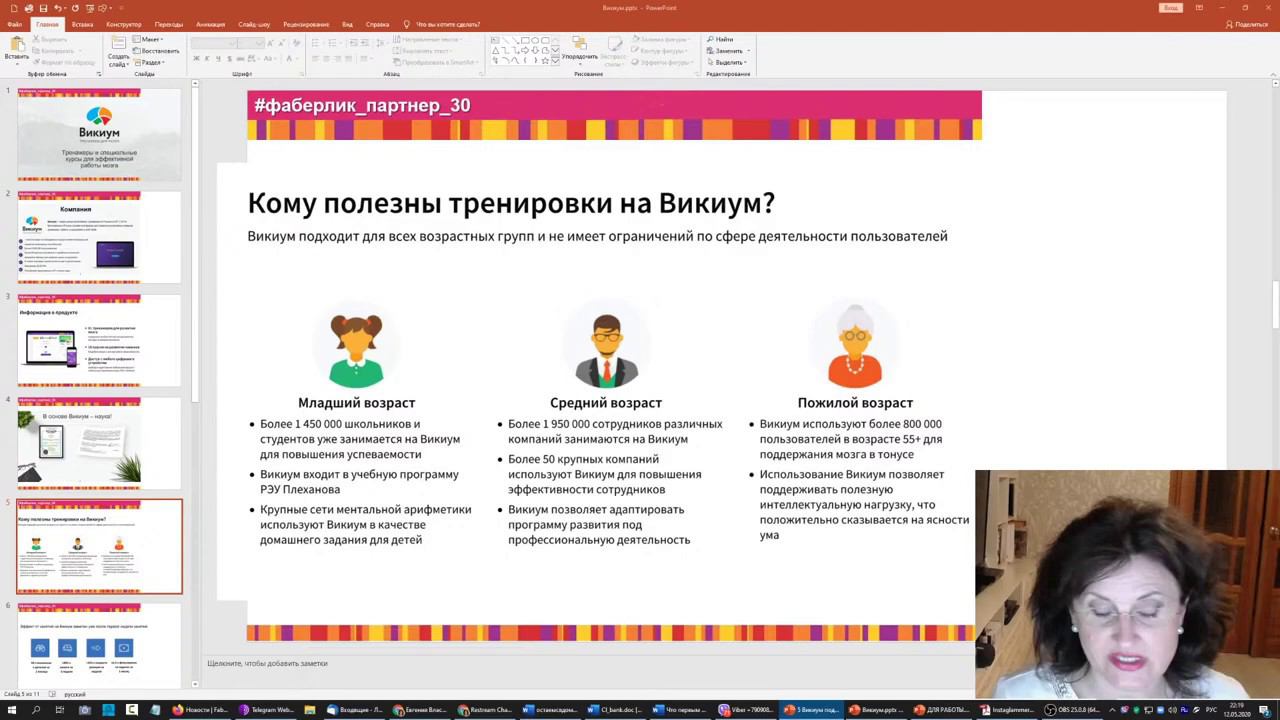Switch to the View (Вид) tab
Viewport: 1280px width, 720px height.
click(347, 24)
